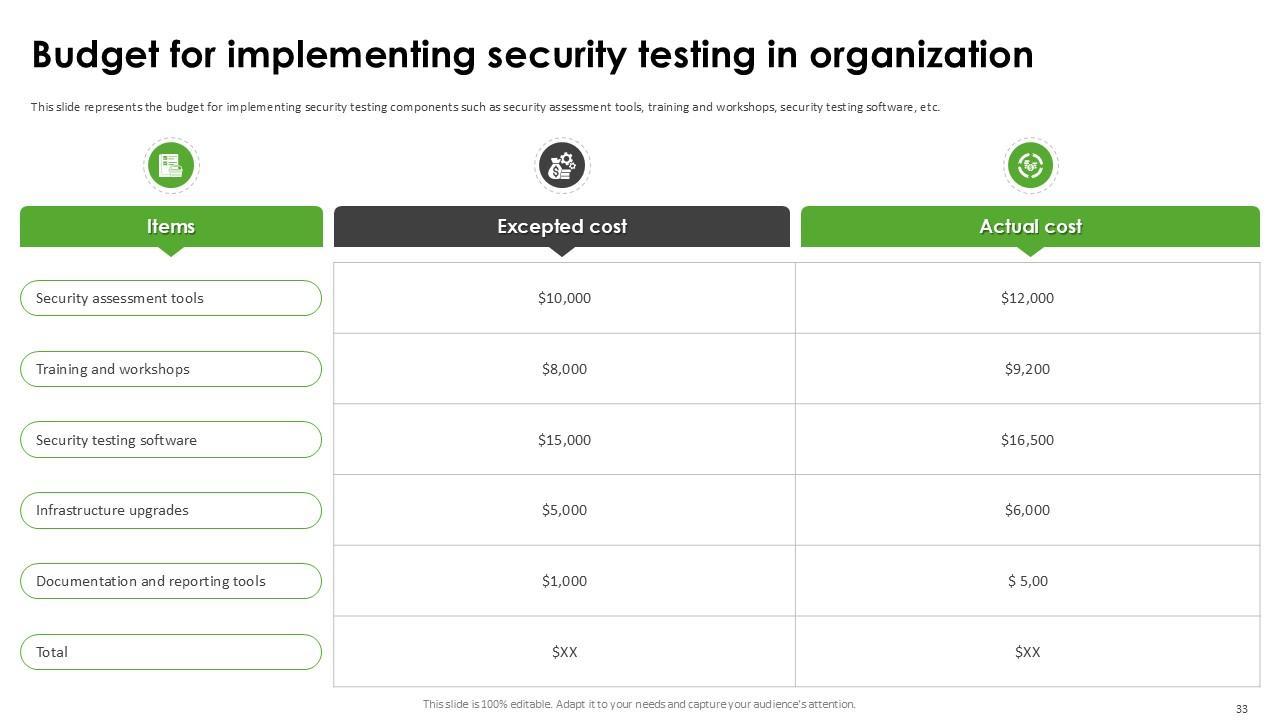Select the $15,000 expected cost cell

pos(564,440)
